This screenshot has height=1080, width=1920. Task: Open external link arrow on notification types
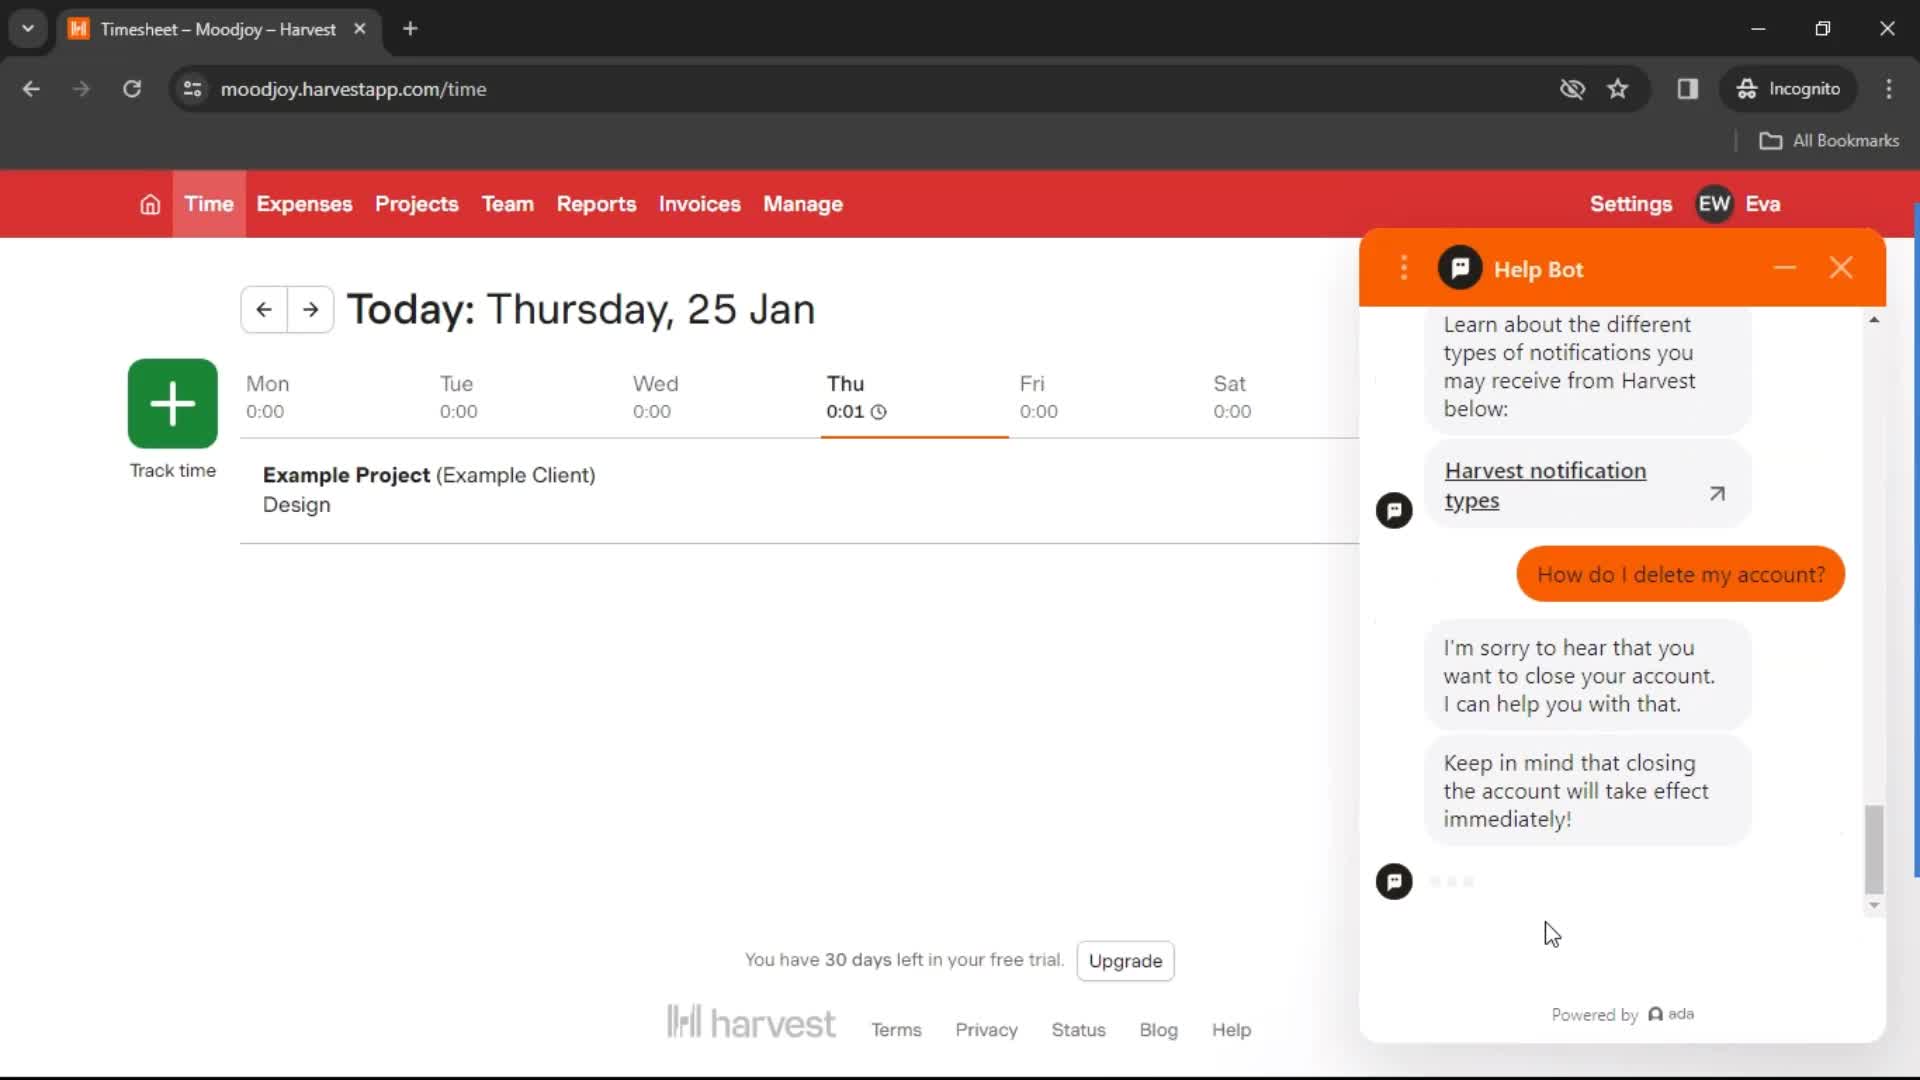tap(1717, 493)
